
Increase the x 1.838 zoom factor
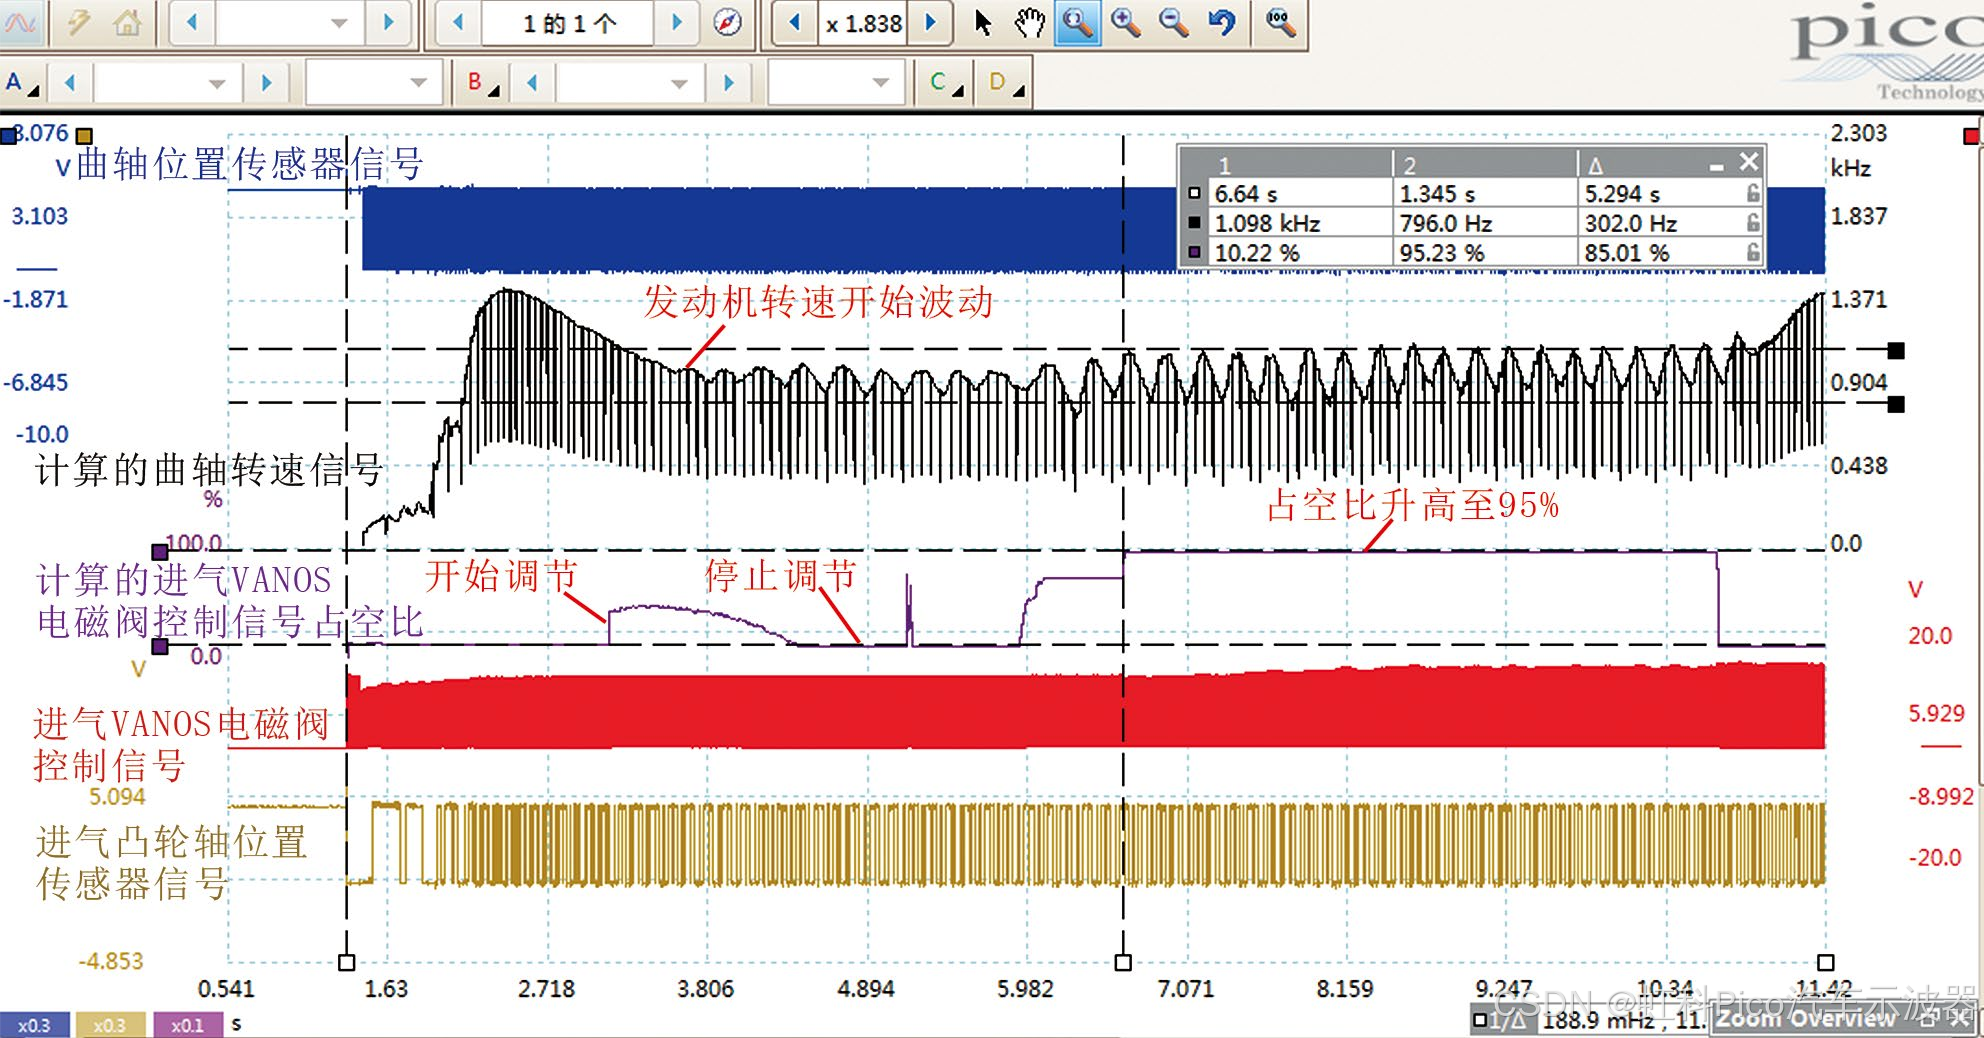point(931,22)
